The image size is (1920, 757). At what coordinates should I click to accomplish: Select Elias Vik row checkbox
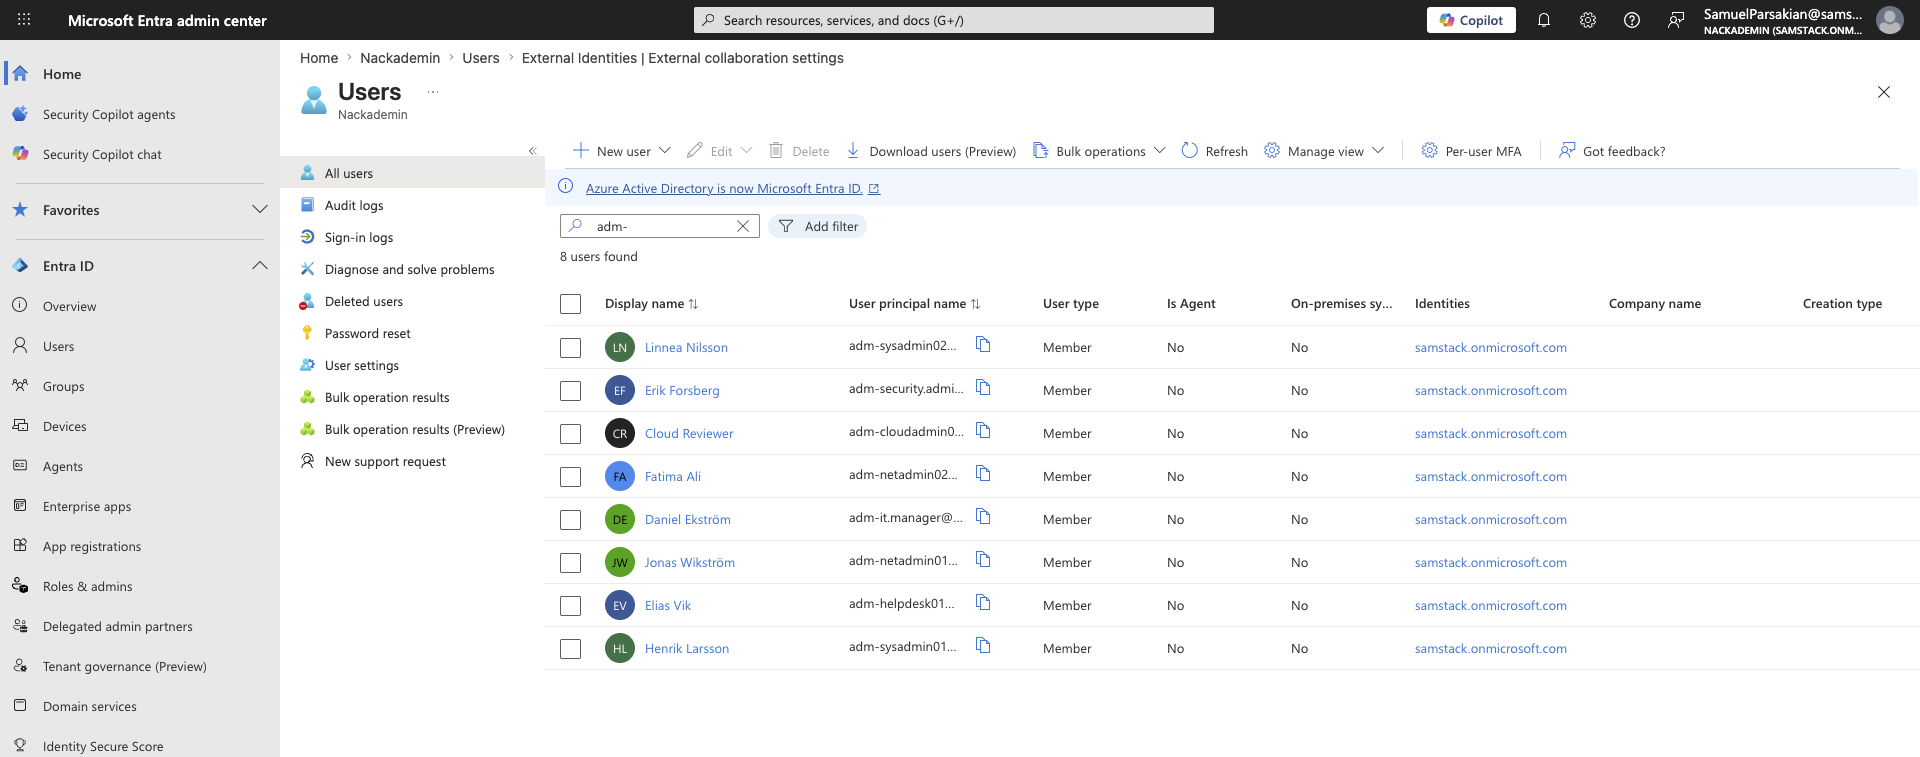point(571,606)
